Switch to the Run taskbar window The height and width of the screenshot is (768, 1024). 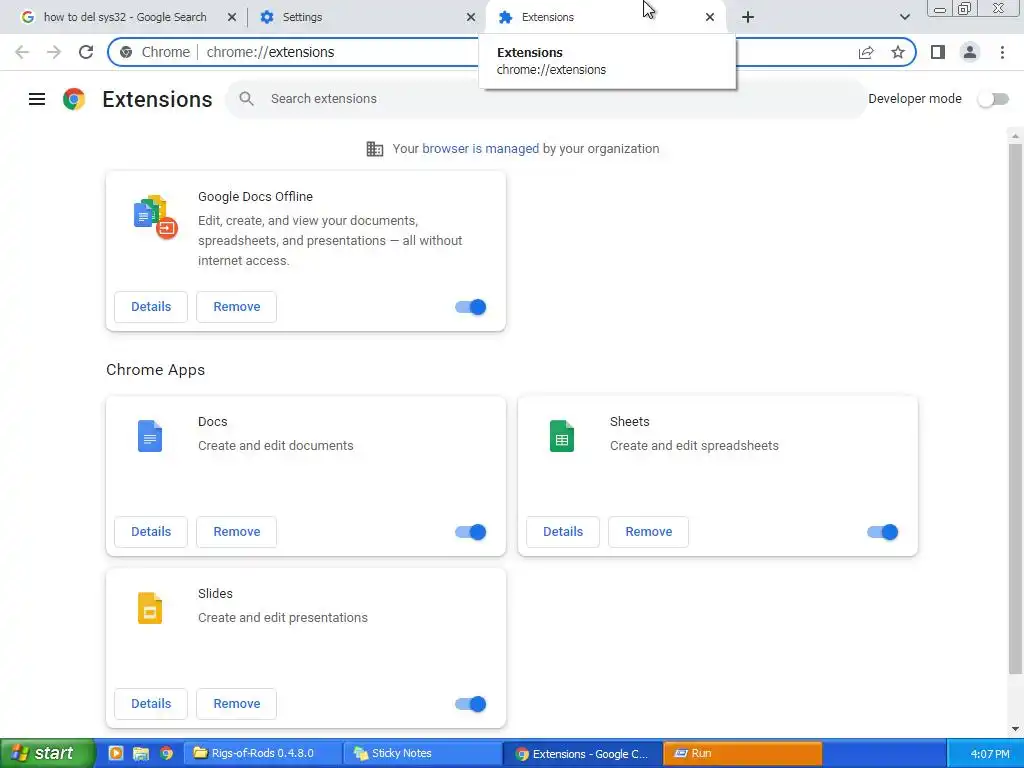point(742,753)
